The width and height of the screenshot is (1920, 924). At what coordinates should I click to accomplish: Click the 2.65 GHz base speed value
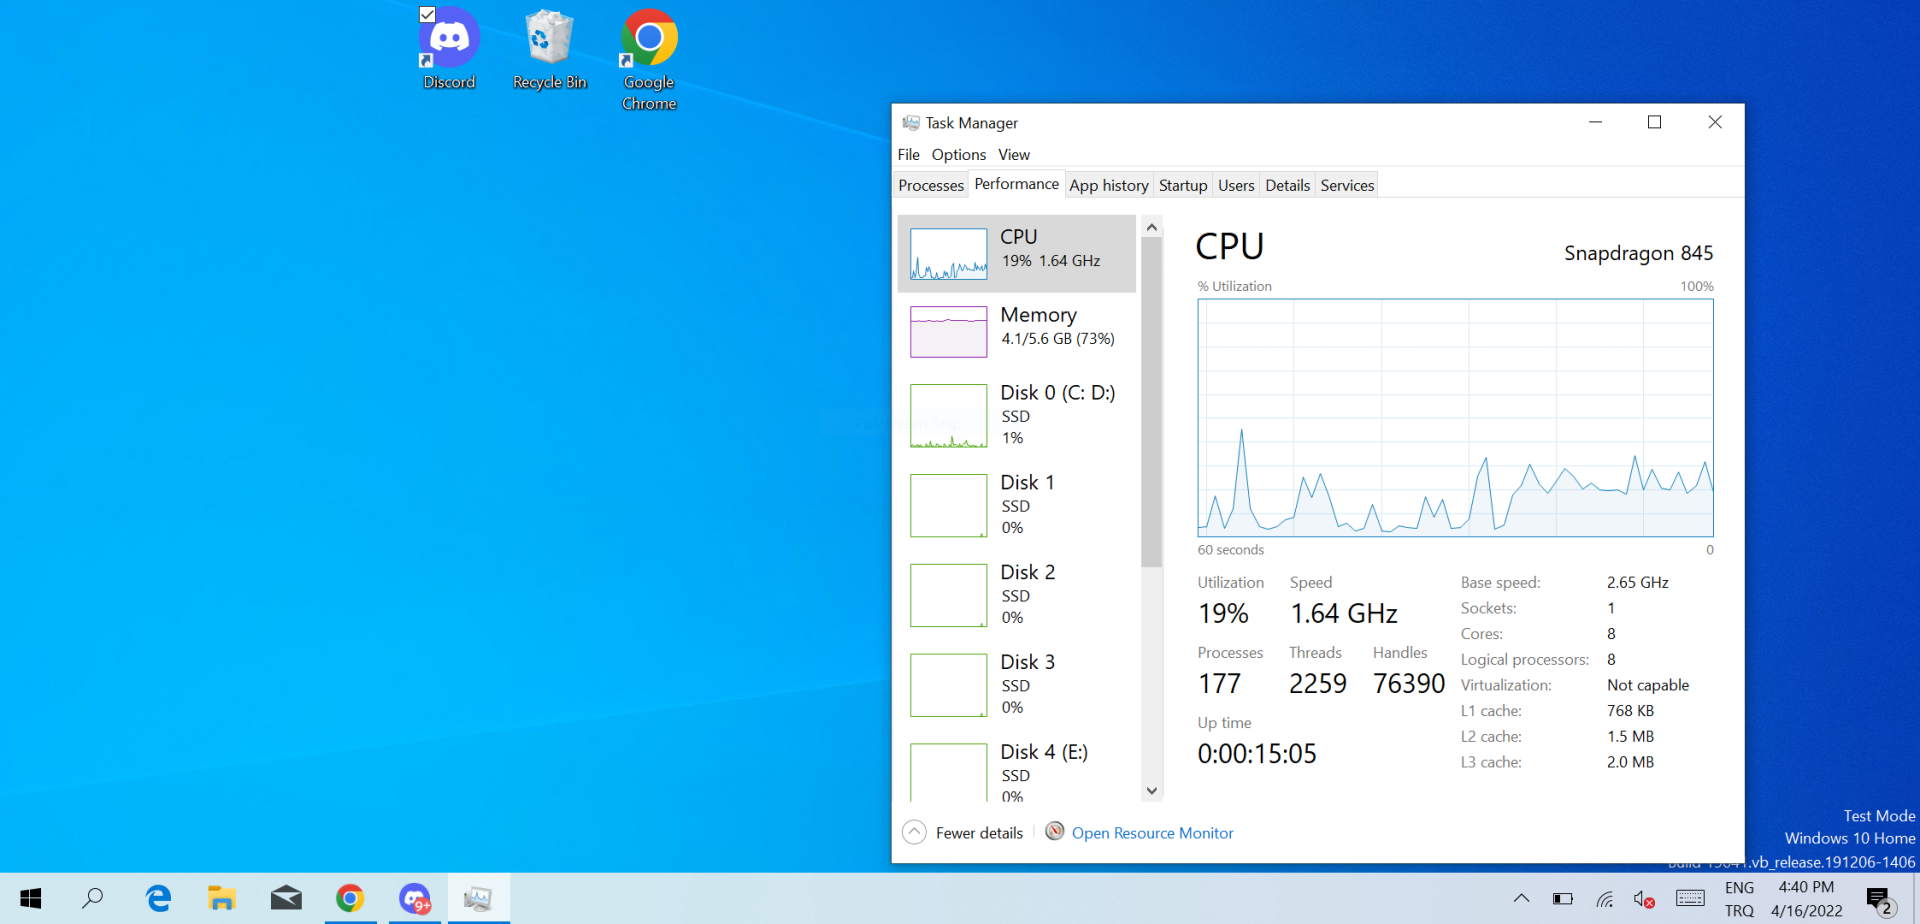(x=1638, y=582)
